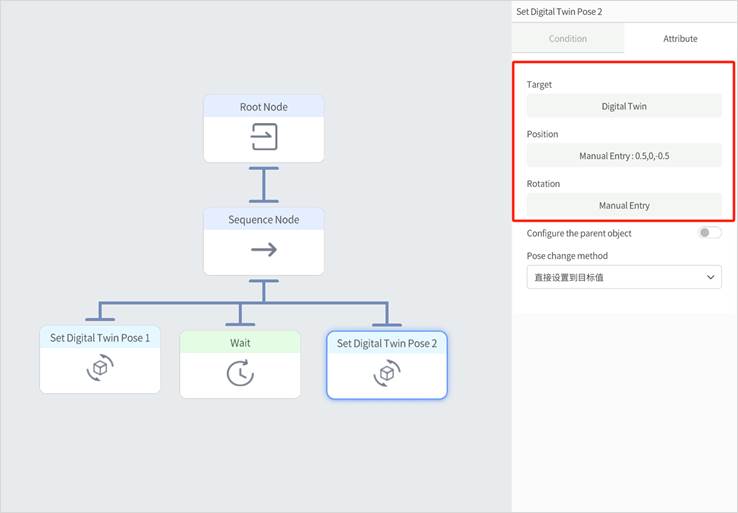Viewport: 738px width, 513px height.
Task: Switch to the Condition tab
Action: tap(568, 39)
